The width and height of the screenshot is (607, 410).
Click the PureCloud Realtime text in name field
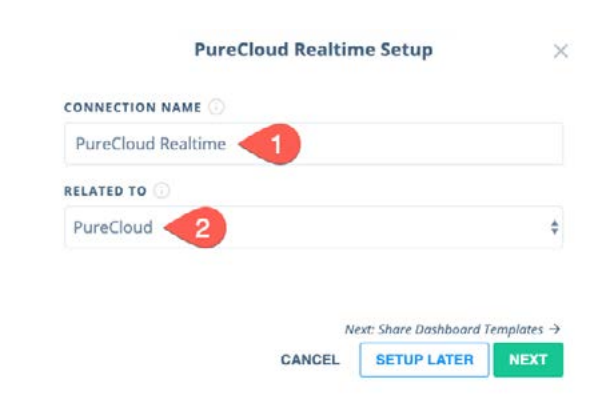click(151, 144)
